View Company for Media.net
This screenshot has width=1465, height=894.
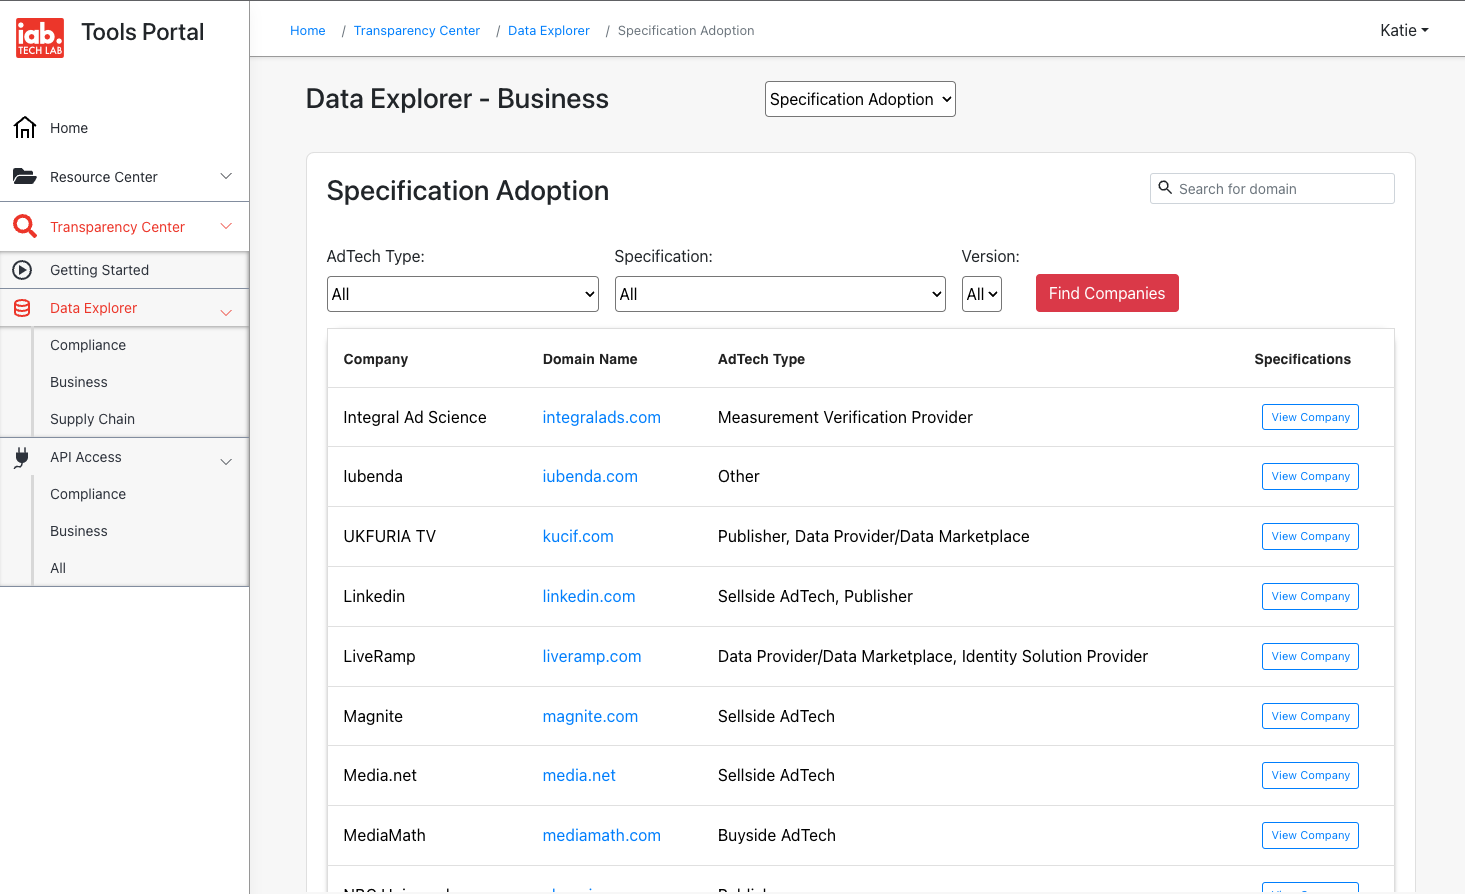pyautogui.click(x=1310, y=775)
